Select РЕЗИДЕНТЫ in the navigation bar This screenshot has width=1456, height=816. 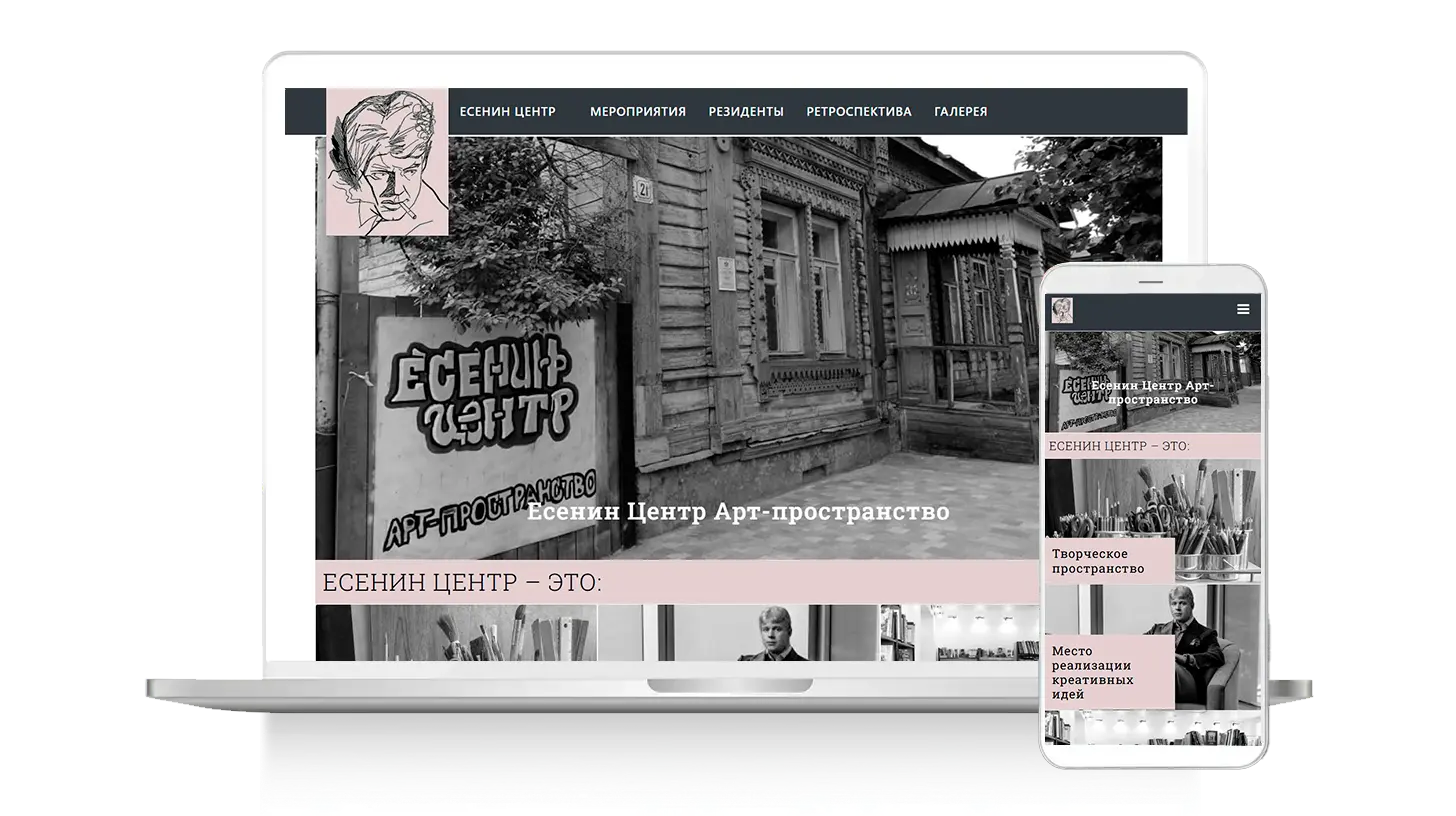[745, 112]
